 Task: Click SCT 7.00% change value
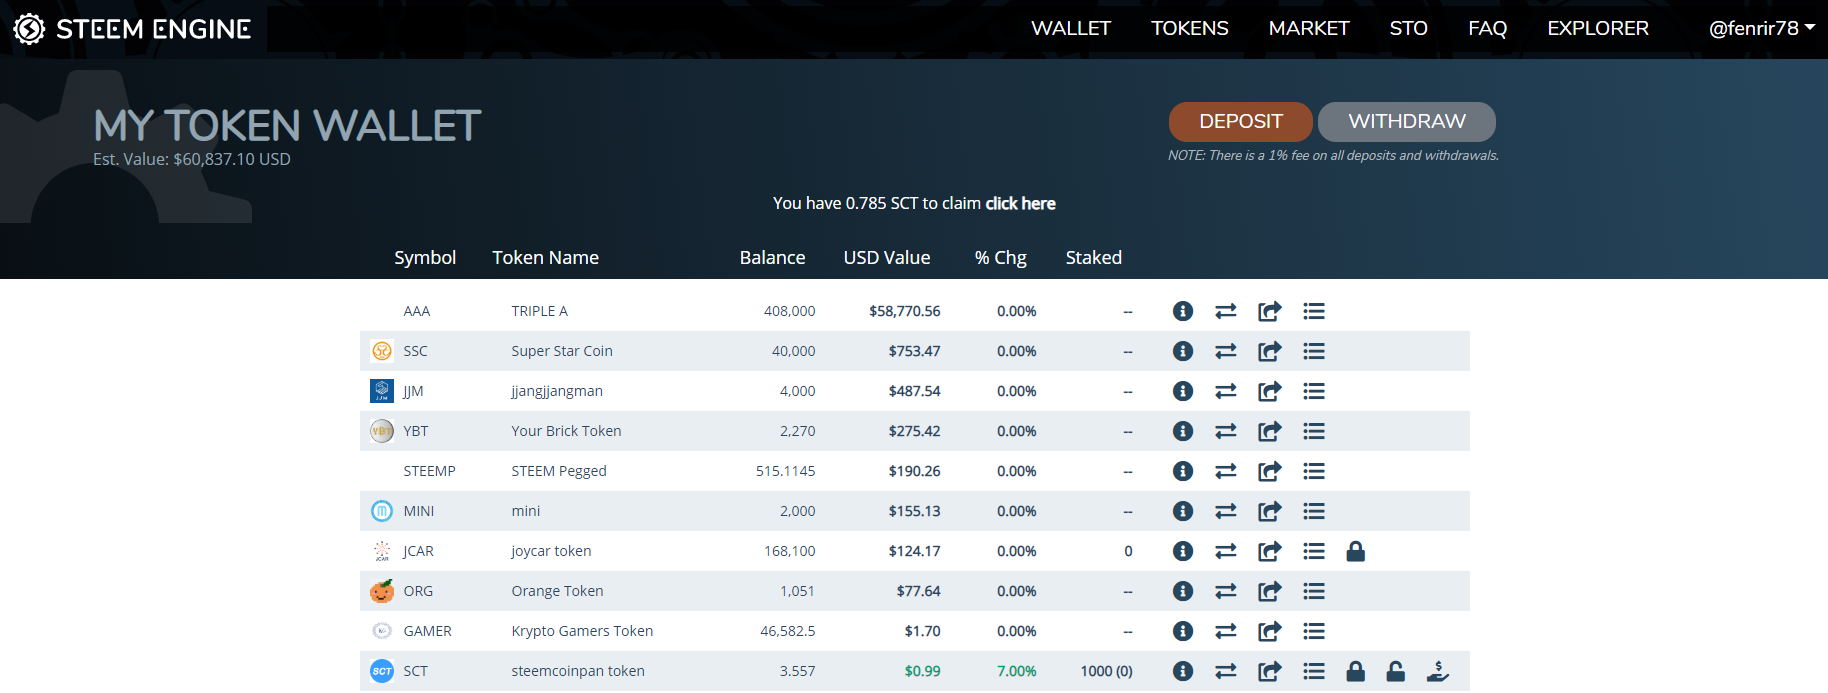point(1017,671)
